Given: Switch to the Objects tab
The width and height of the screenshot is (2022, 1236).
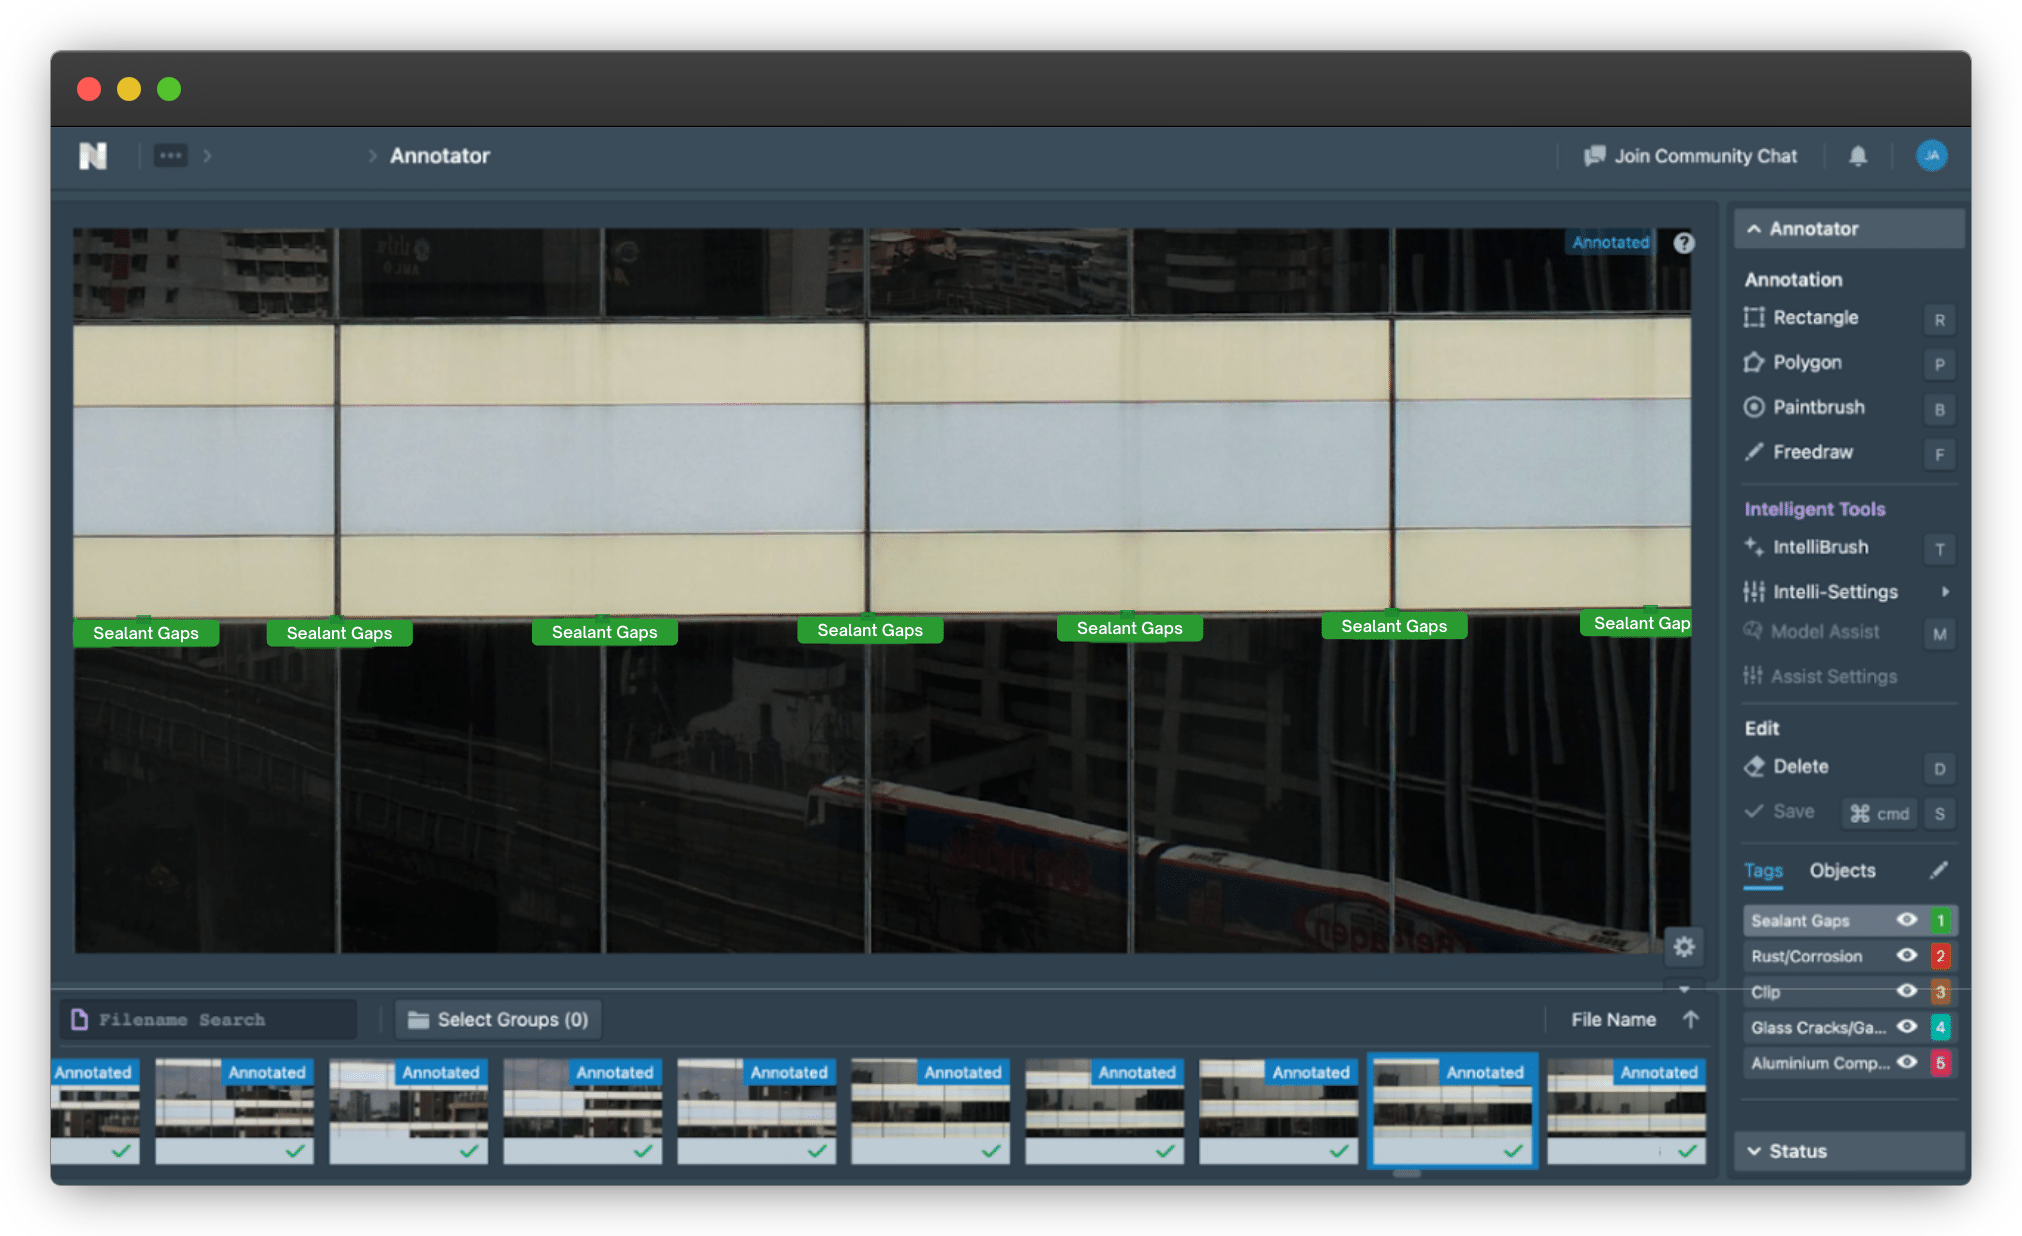Looking at the screenshot, I should (1842, 870).
